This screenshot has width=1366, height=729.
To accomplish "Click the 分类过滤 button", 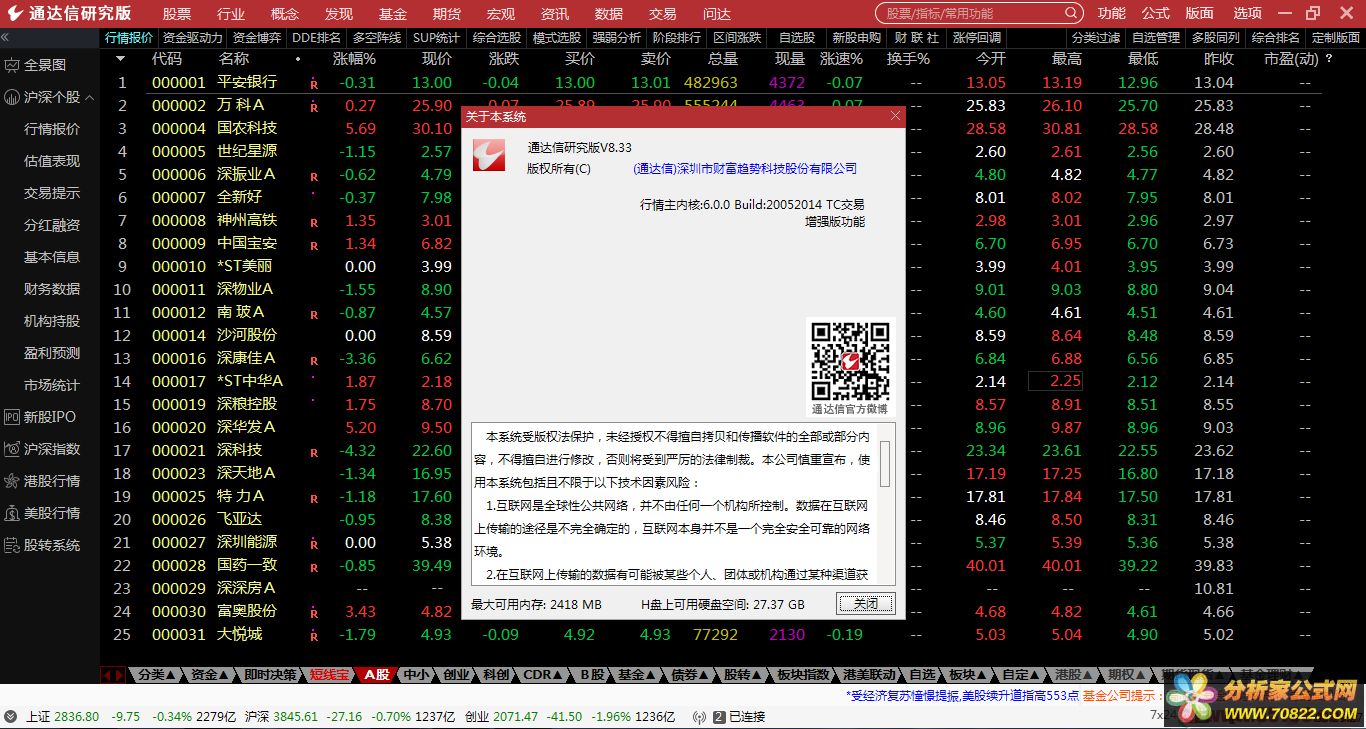I will pos(1095,38).
